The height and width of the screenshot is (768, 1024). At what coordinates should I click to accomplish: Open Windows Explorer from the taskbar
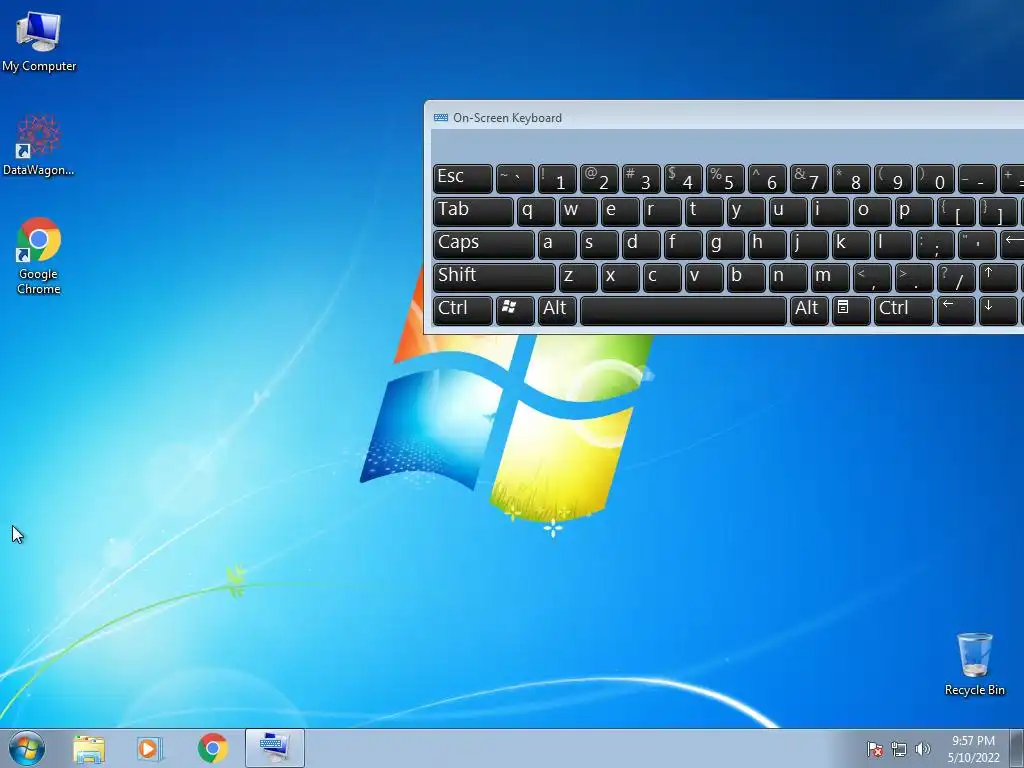pyautogui.click(x=89, y=748)
